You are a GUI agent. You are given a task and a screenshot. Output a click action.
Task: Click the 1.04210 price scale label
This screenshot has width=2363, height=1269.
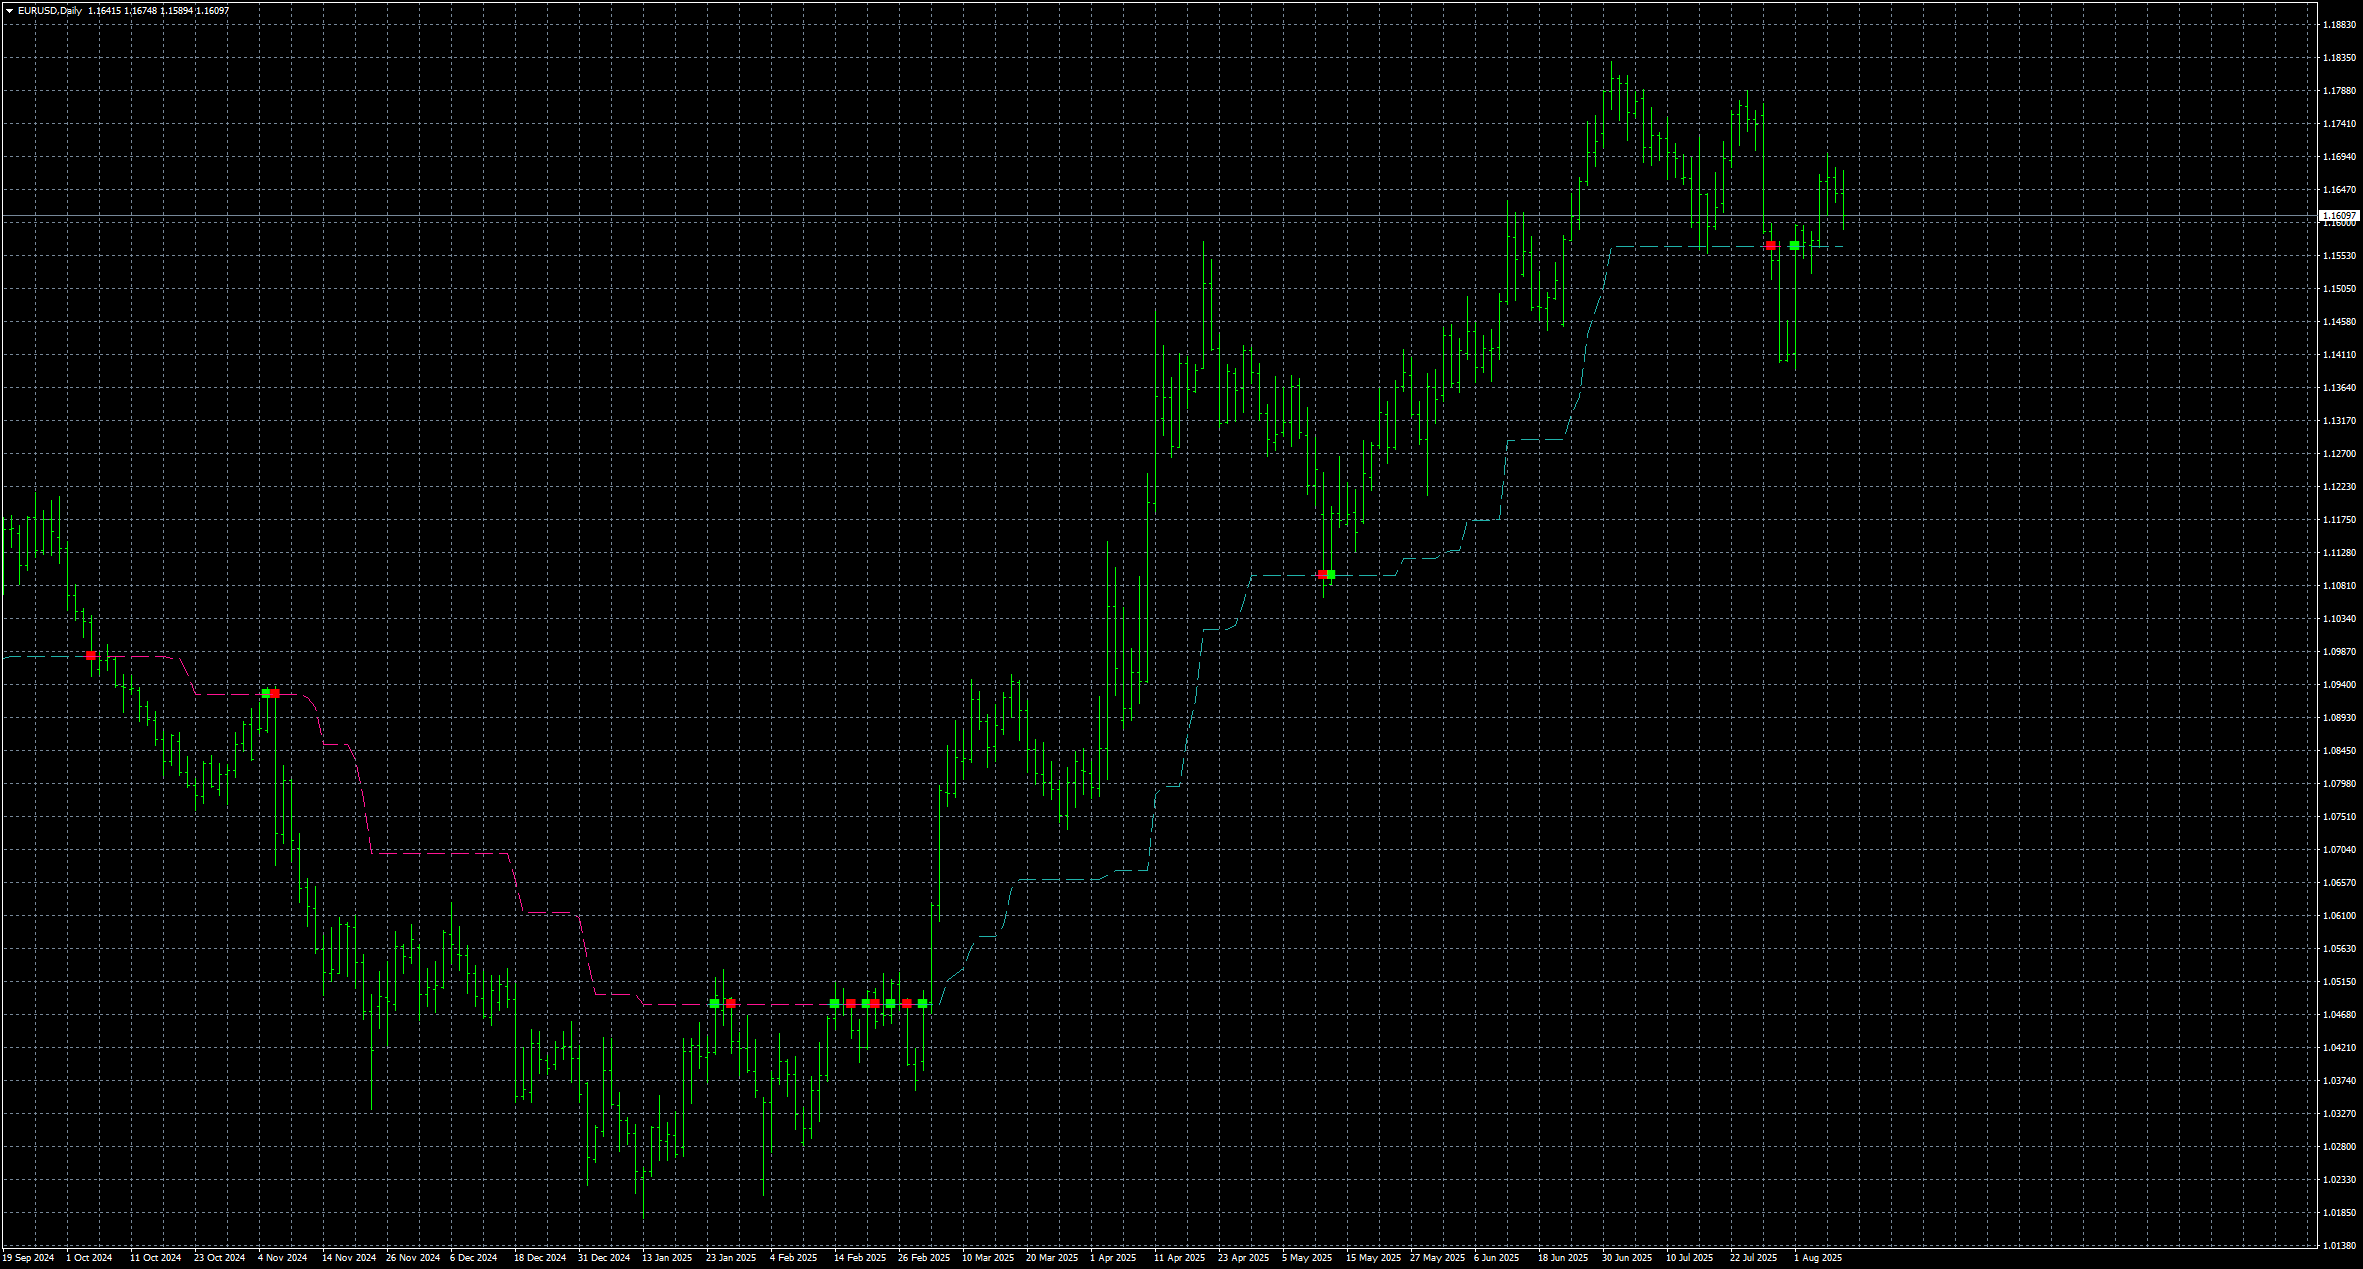(2339, 1048)
